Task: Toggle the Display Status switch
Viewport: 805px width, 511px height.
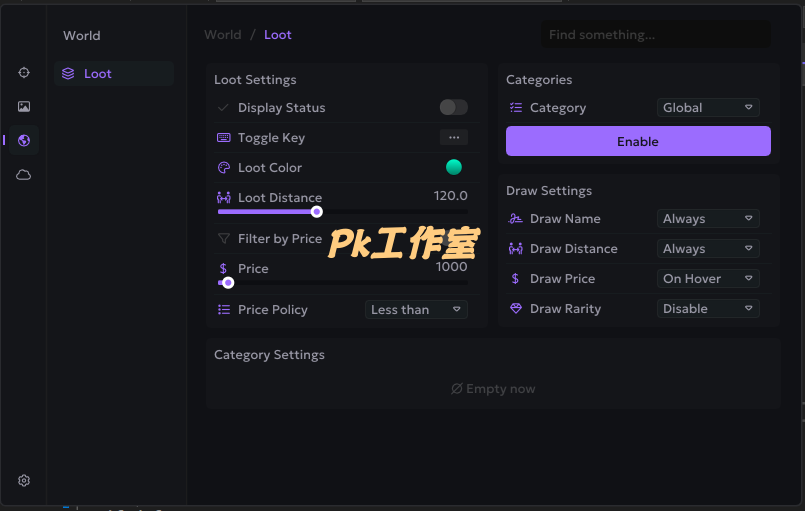Action: pyautogui.click(x=454, y=107)
